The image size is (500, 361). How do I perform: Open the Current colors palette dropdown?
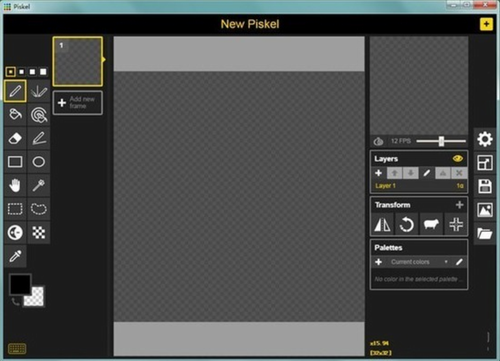point(419,262)
